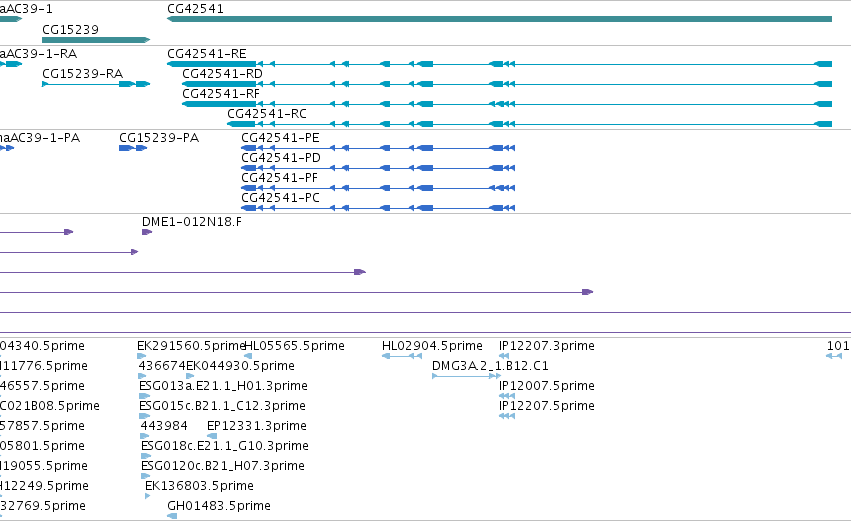
Task: Click the CG42541-PC protein label
Action: click(x=281, y=198)
